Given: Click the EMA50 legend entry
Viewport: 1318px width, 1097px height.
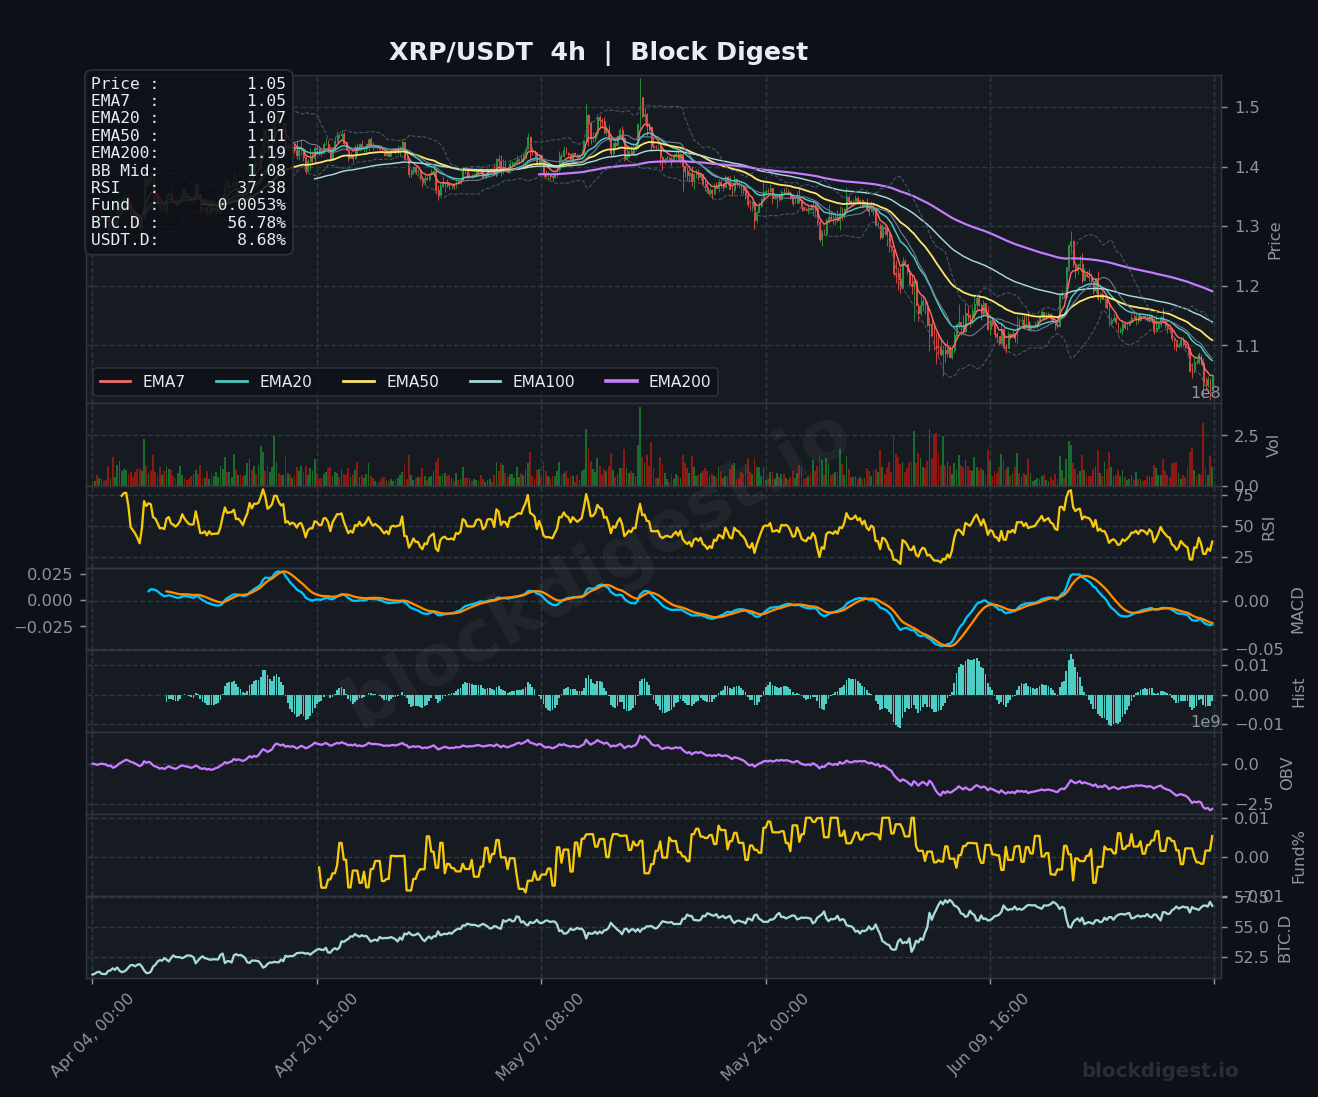Looking at the screenshot, I should [390, 382].
